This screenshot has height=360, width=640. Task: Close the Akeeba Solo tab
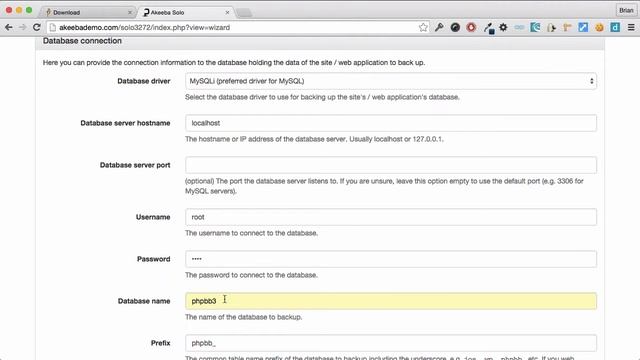click(227, 13)
